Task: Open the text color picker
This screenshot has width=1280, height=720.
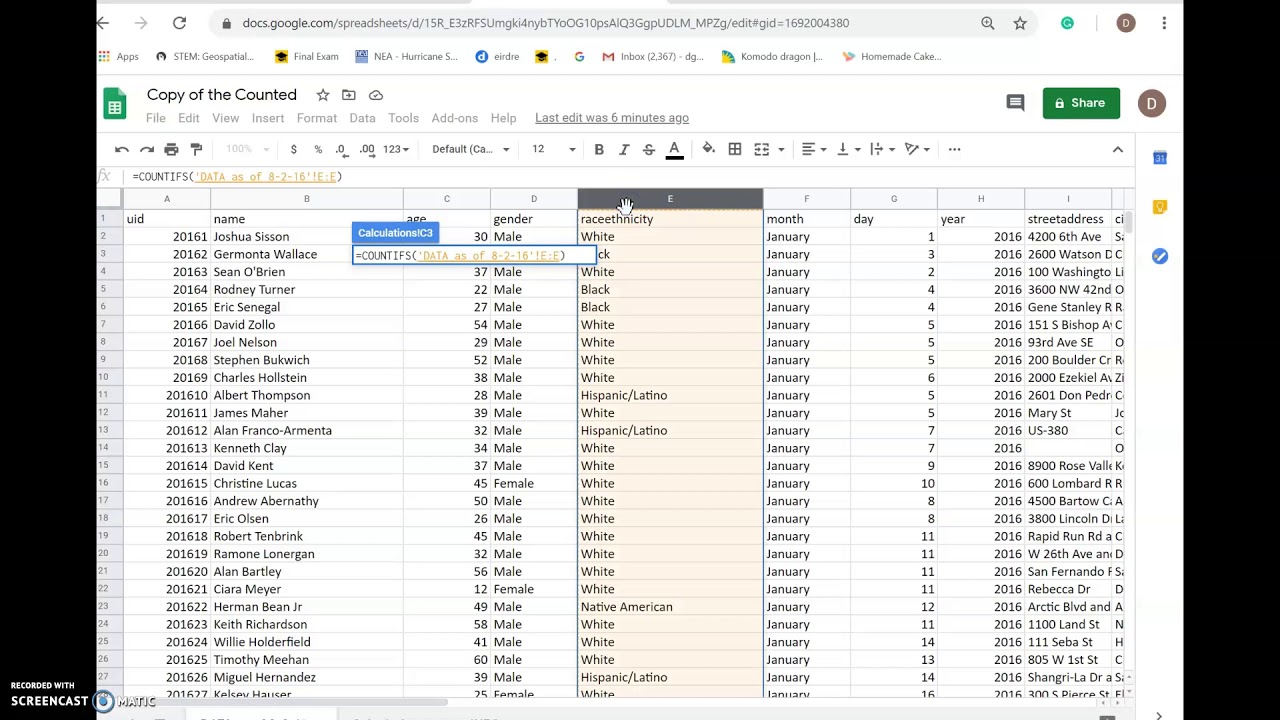Action: point(674,149)
